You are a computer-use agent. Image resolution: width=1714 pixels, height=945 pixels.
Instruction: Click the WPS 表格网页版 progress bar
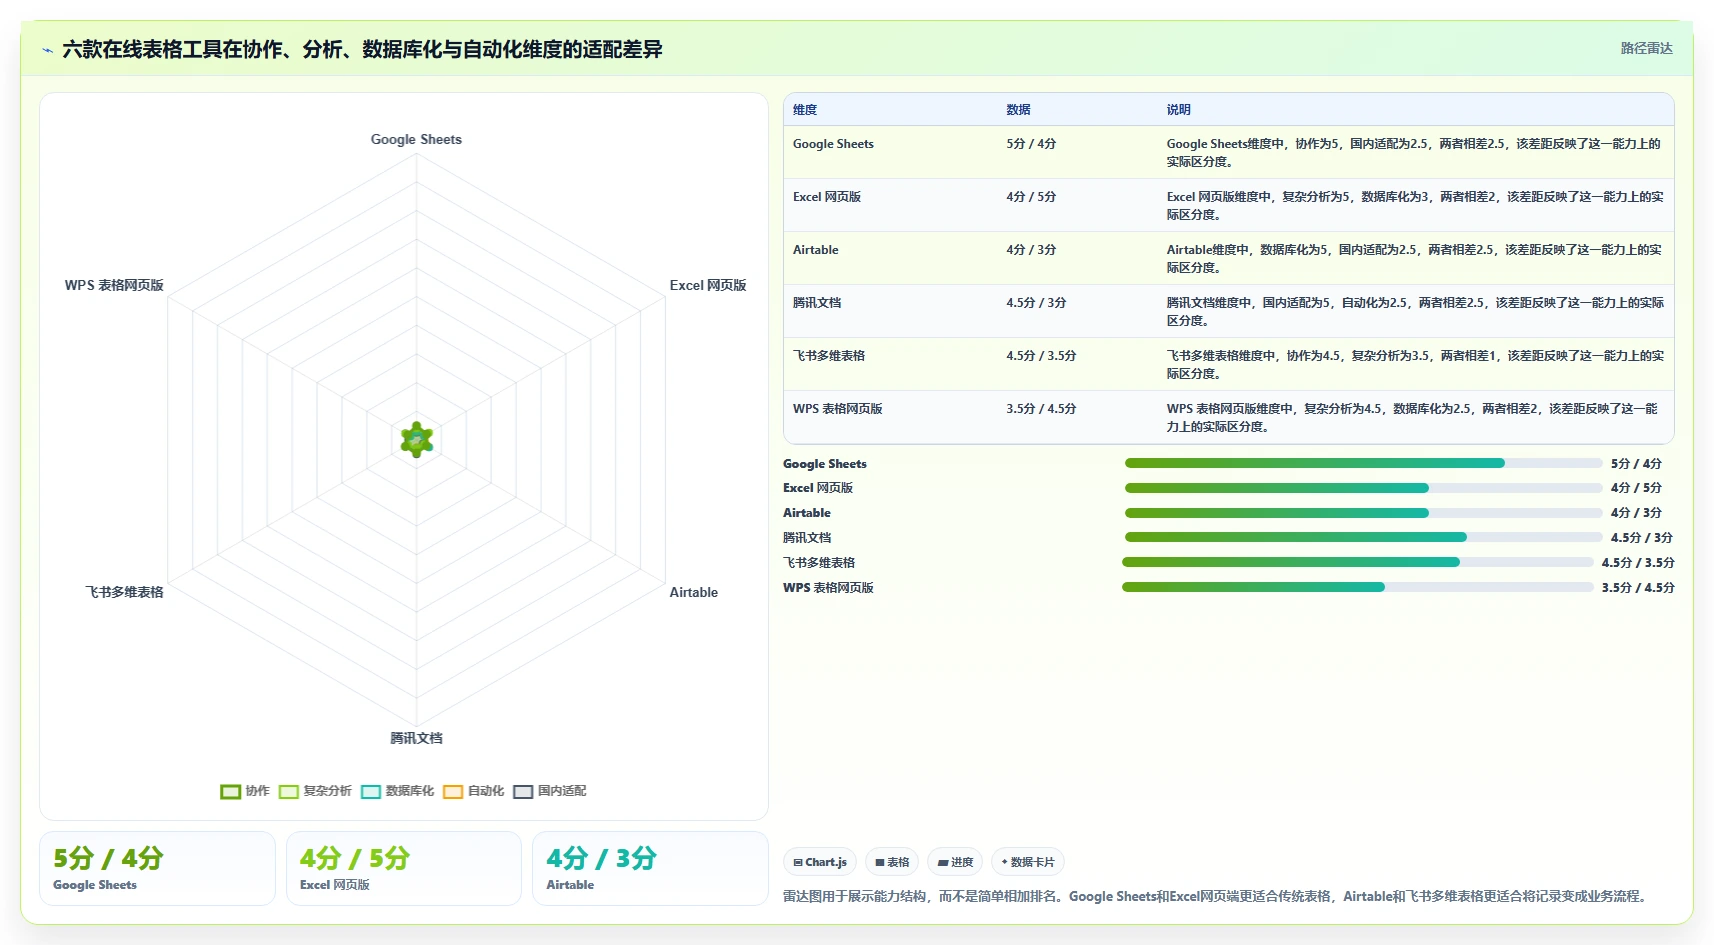click(x=1358, y=587)
